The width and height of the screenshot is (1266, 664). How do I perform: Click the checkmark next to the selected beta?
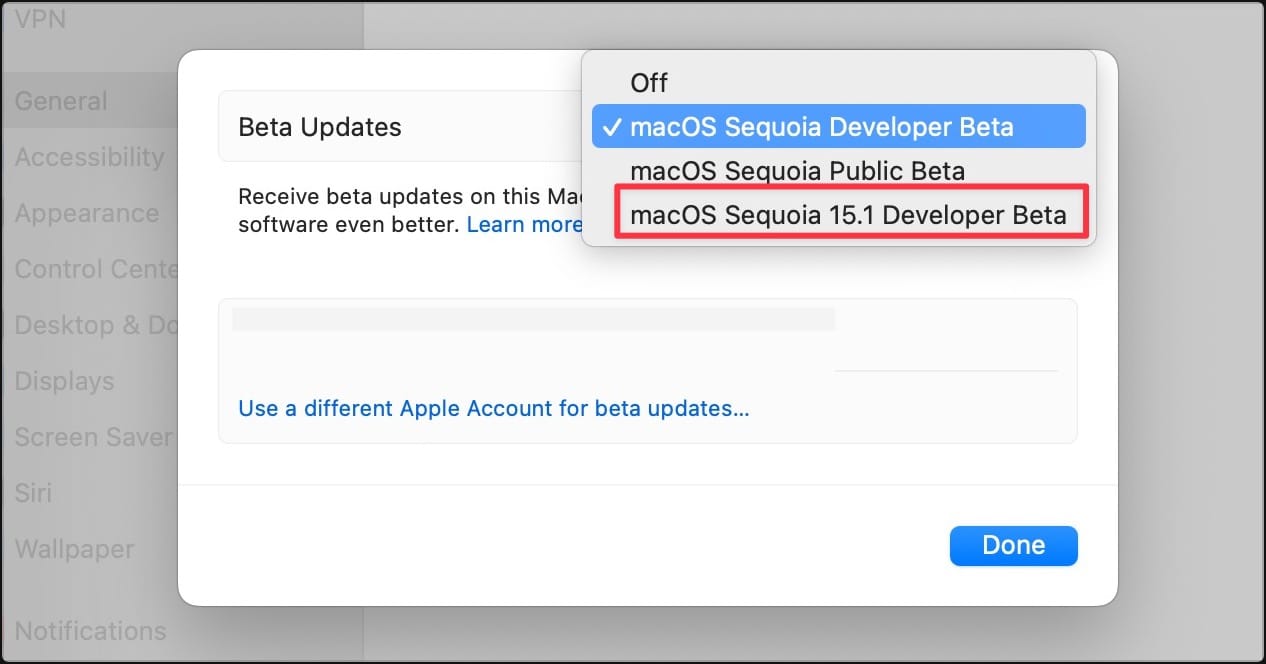coord(614,126)
